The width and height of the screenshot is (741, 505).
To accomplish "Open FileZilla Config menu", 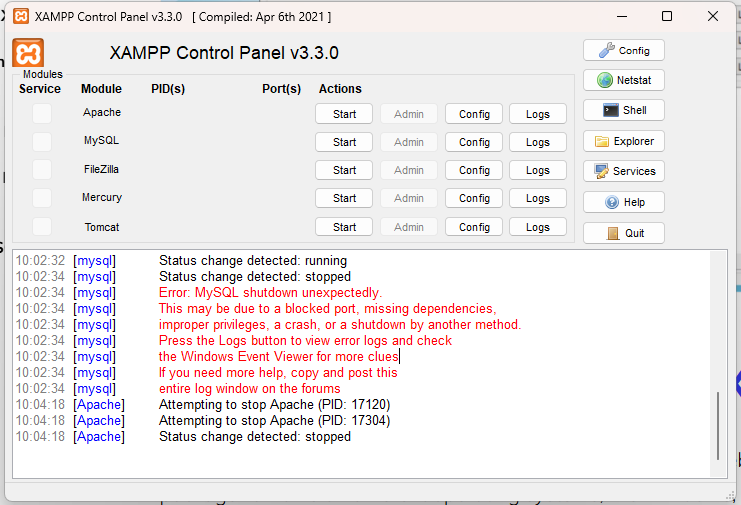I will click(x=474, y=170).
